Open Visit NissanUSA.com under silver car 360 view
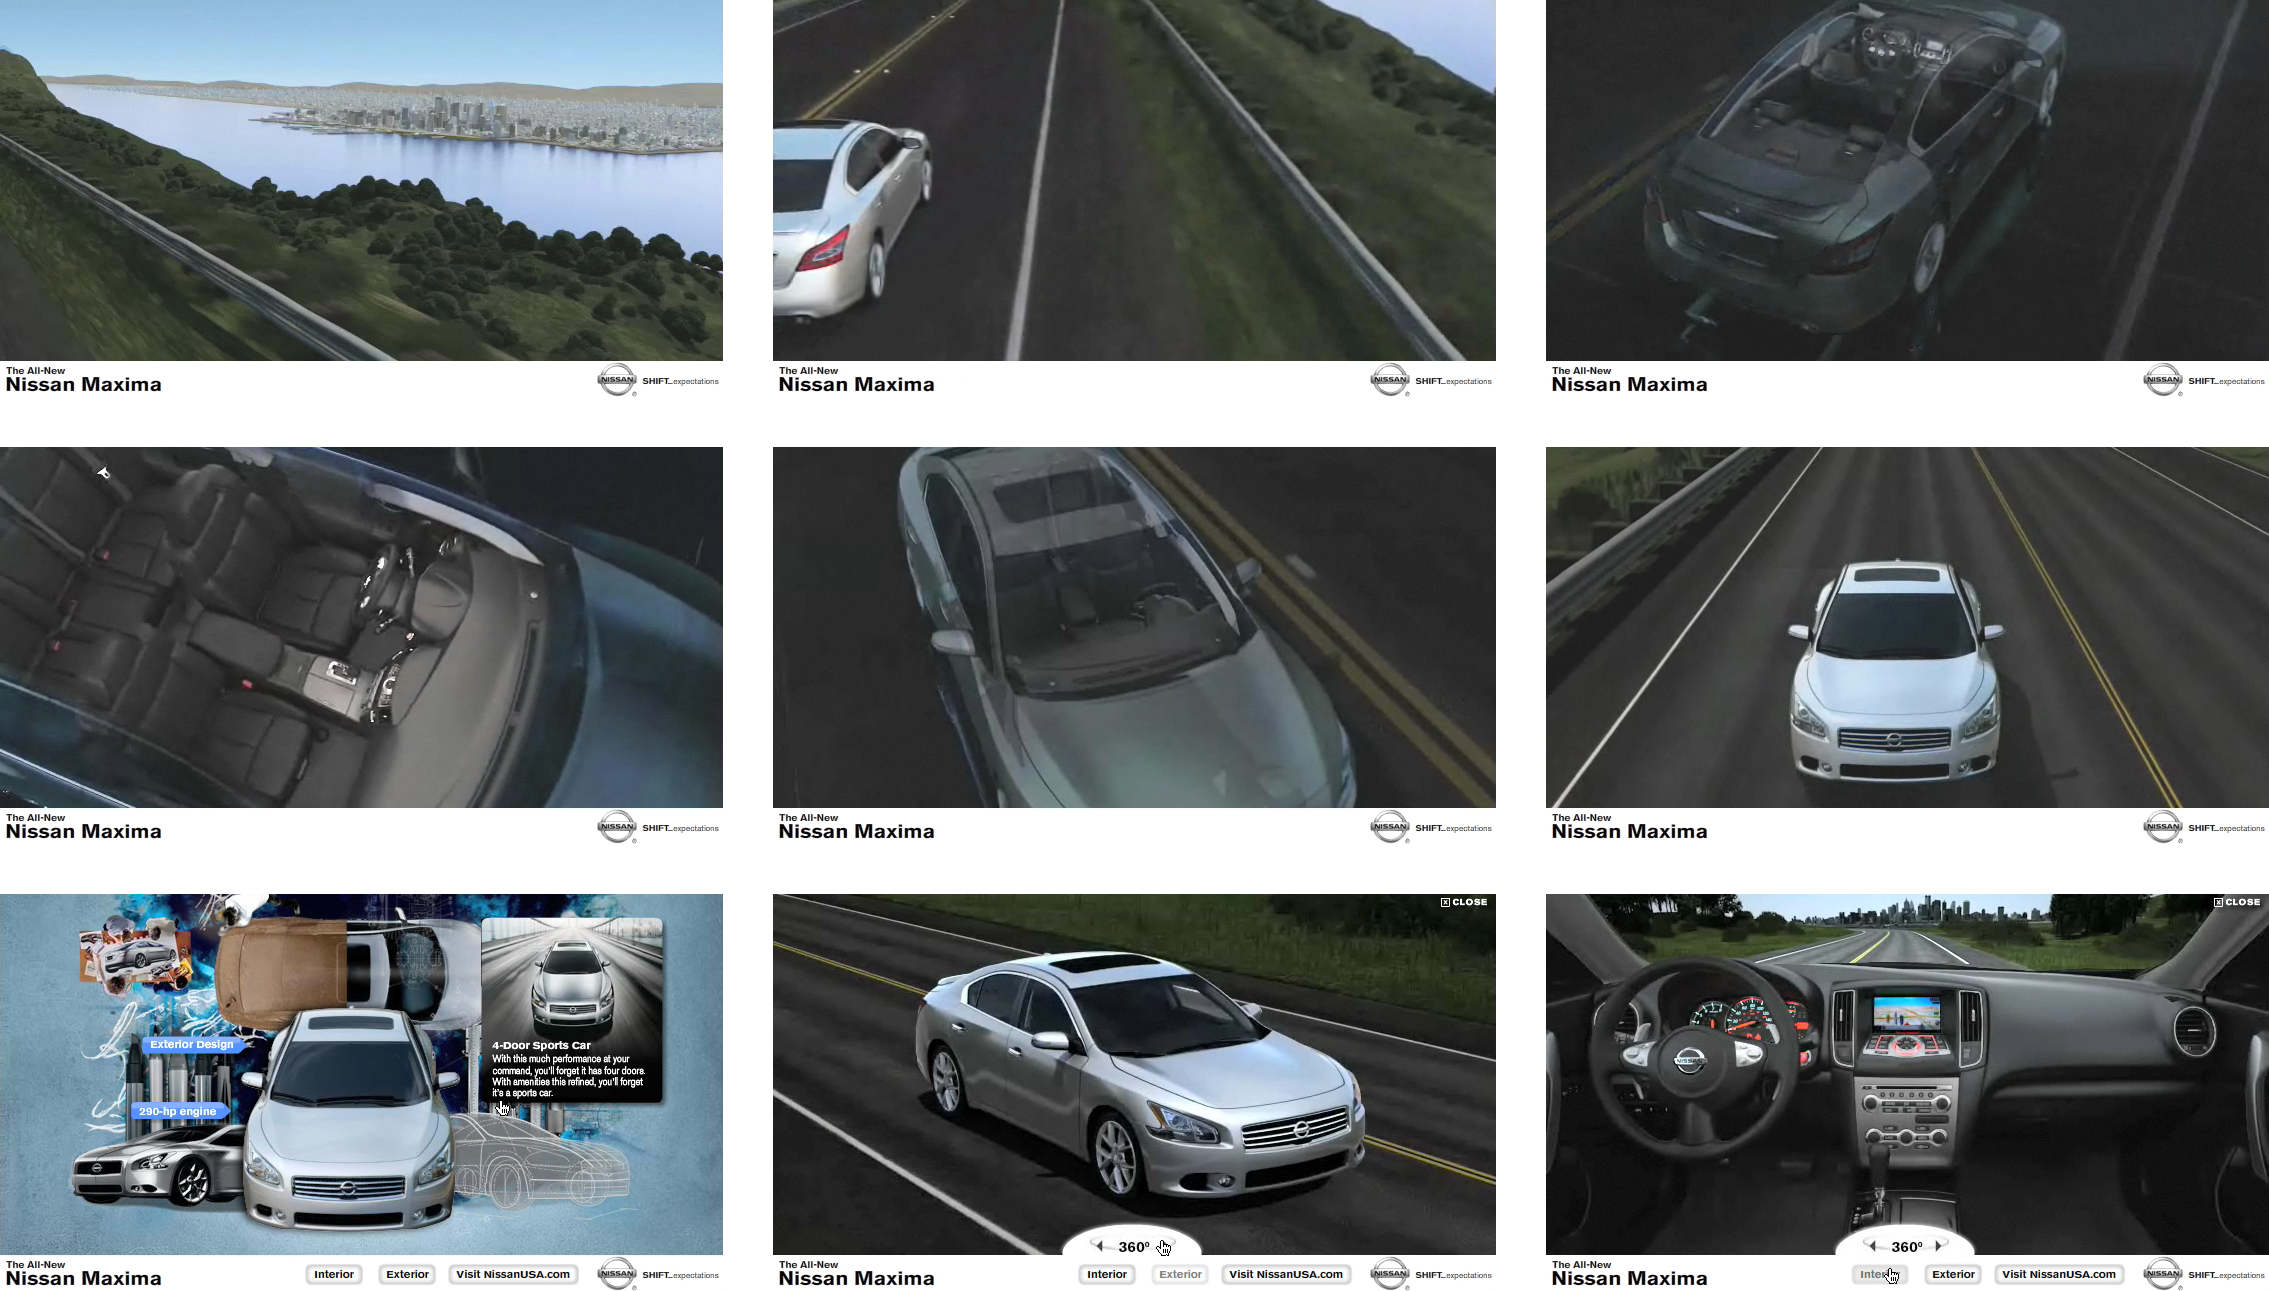Viewport: 2269px width, 1291px height. pyautogui.click(x=1286, y=1274)
